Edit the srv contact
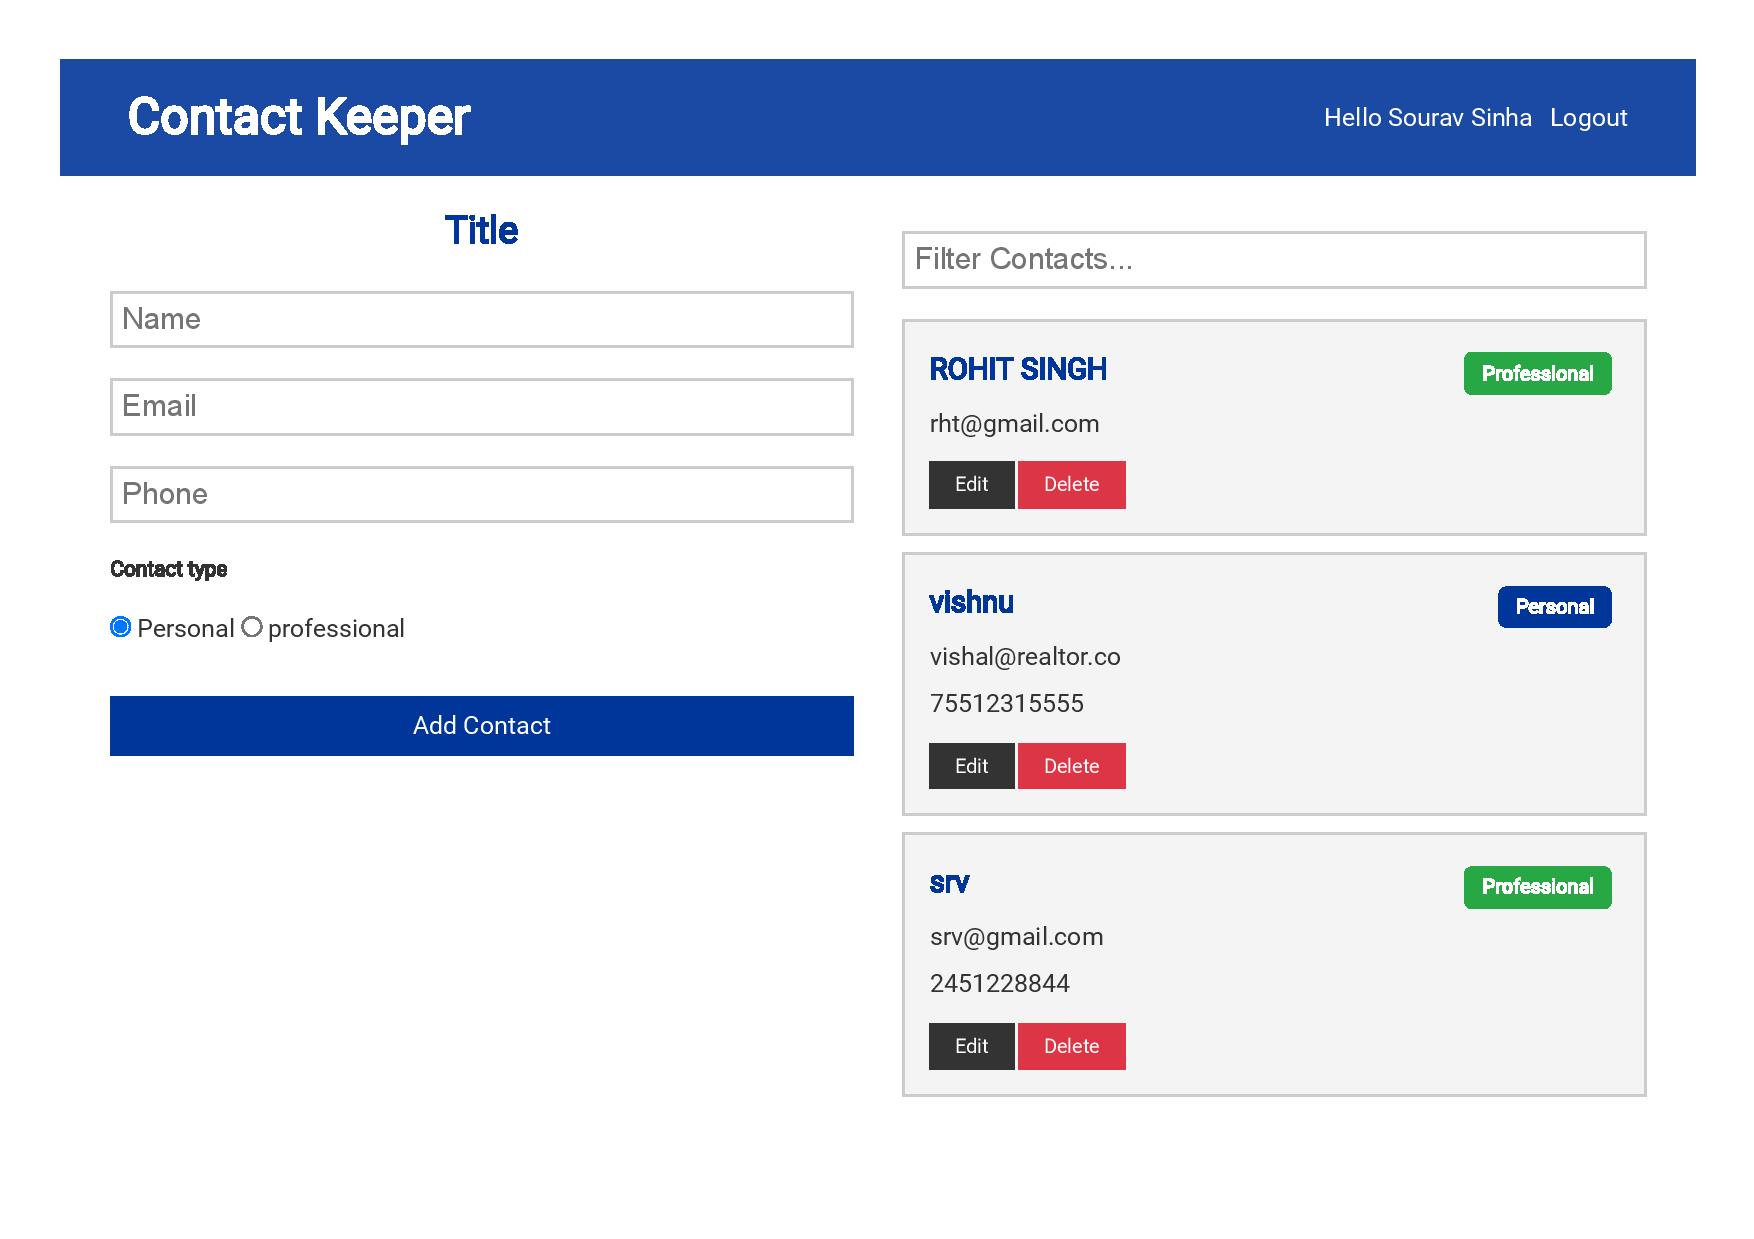Screen dimensions: 1754x1239 click(971, 1046)
